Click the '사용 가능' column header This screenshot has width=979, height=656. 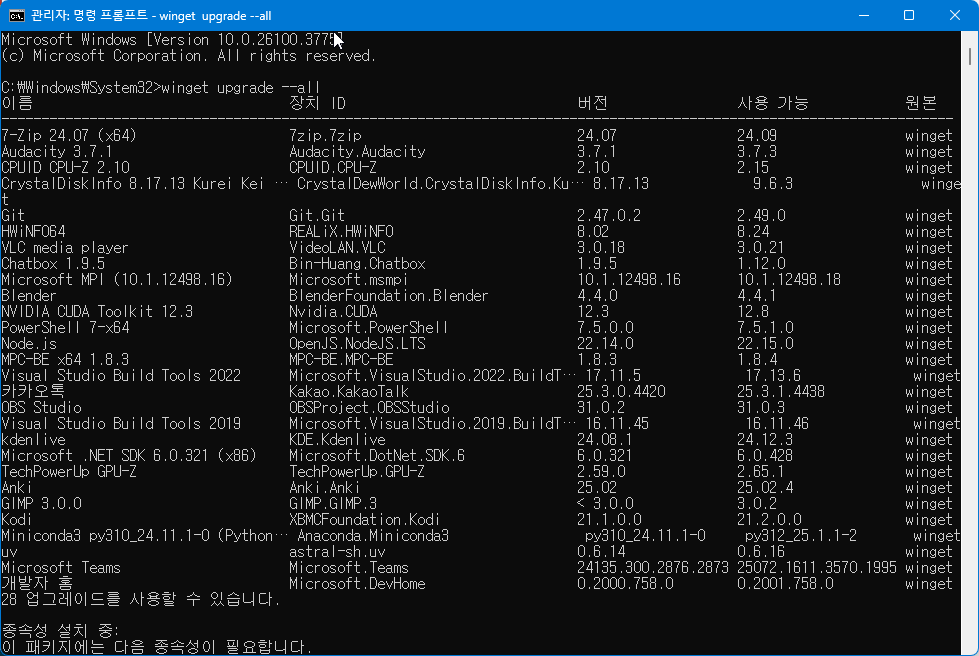772,103
